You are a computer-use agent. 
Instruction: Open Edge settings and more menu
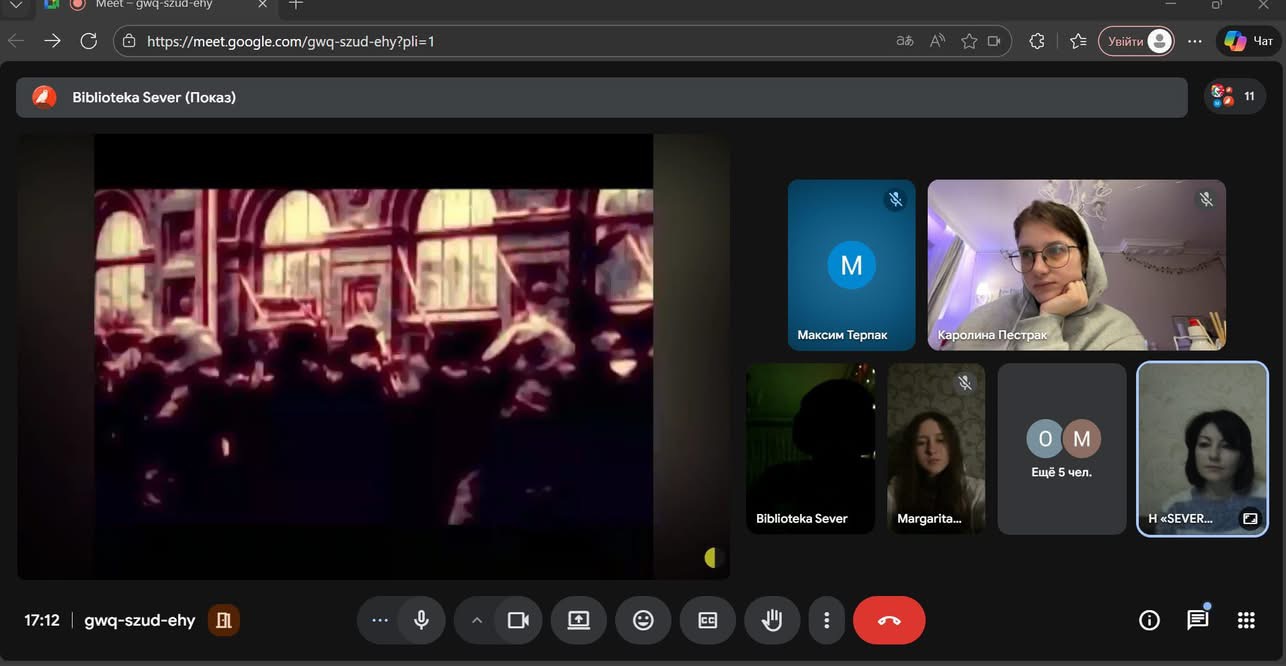pyautogui.click(x=1194, y=41)
